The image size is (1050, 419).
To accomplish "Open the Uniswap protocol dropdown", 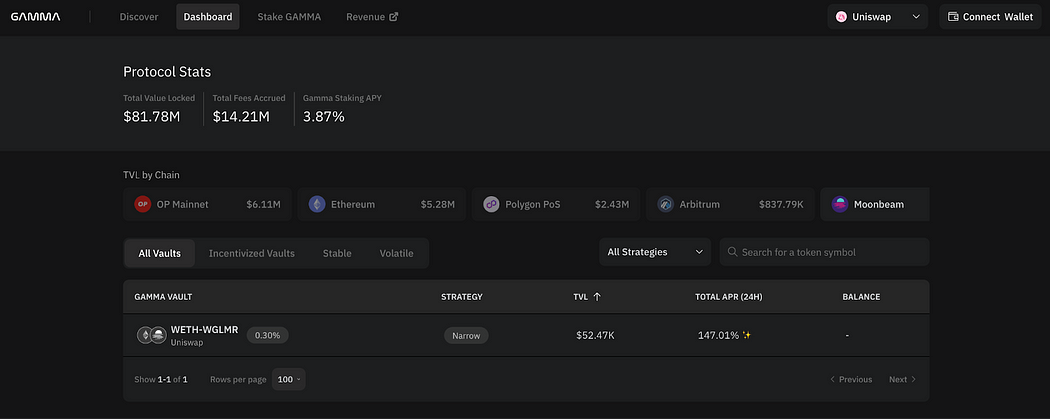I will point(877,17).
